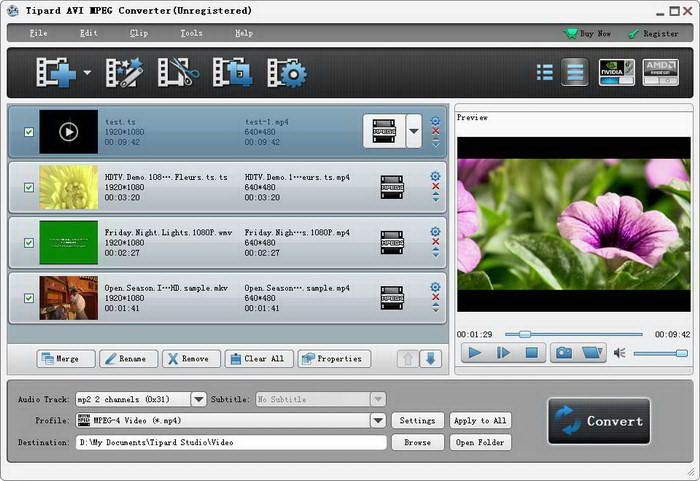Click the Stop playback button in preview
The width and height of the screenshot is (700, 481).
click(532, 352)
